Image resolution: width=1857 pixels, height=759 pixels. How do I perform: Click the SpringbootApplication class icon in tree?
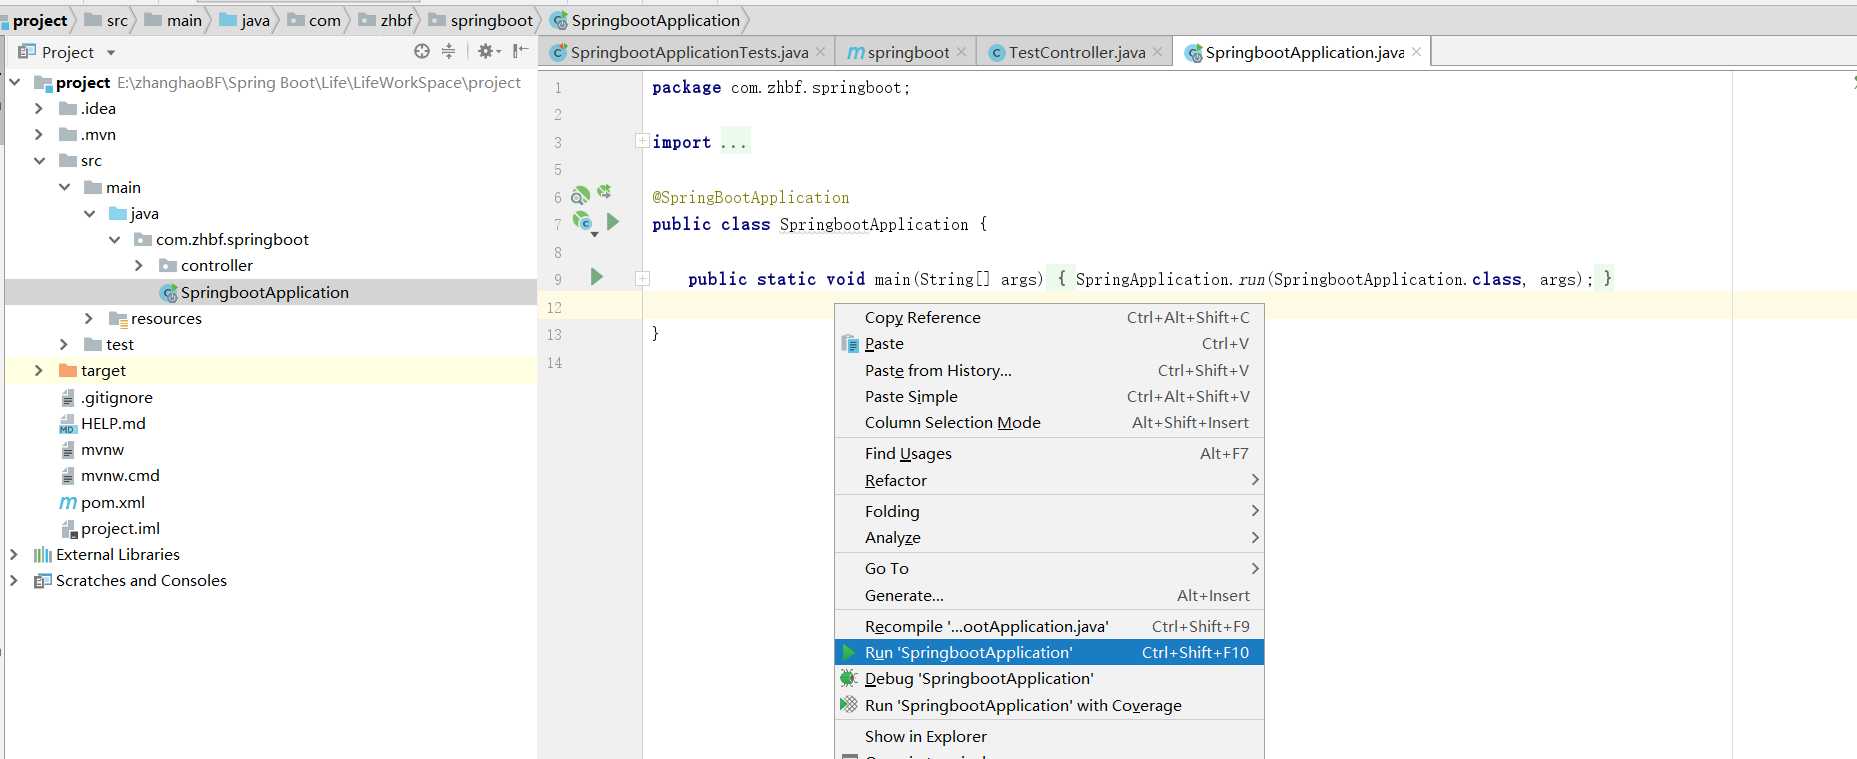[x=168, y=293]
